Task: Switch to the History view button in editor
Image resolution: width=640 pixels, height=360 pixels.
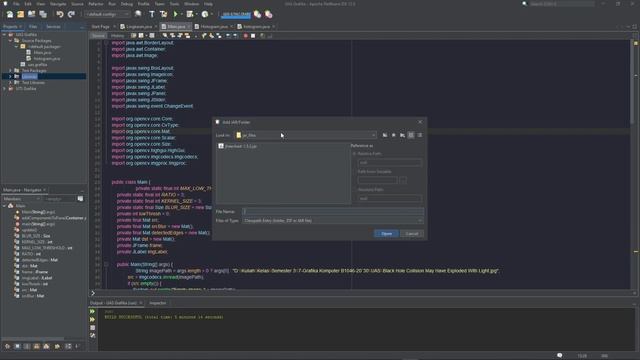Action: [x=118, y=36]
